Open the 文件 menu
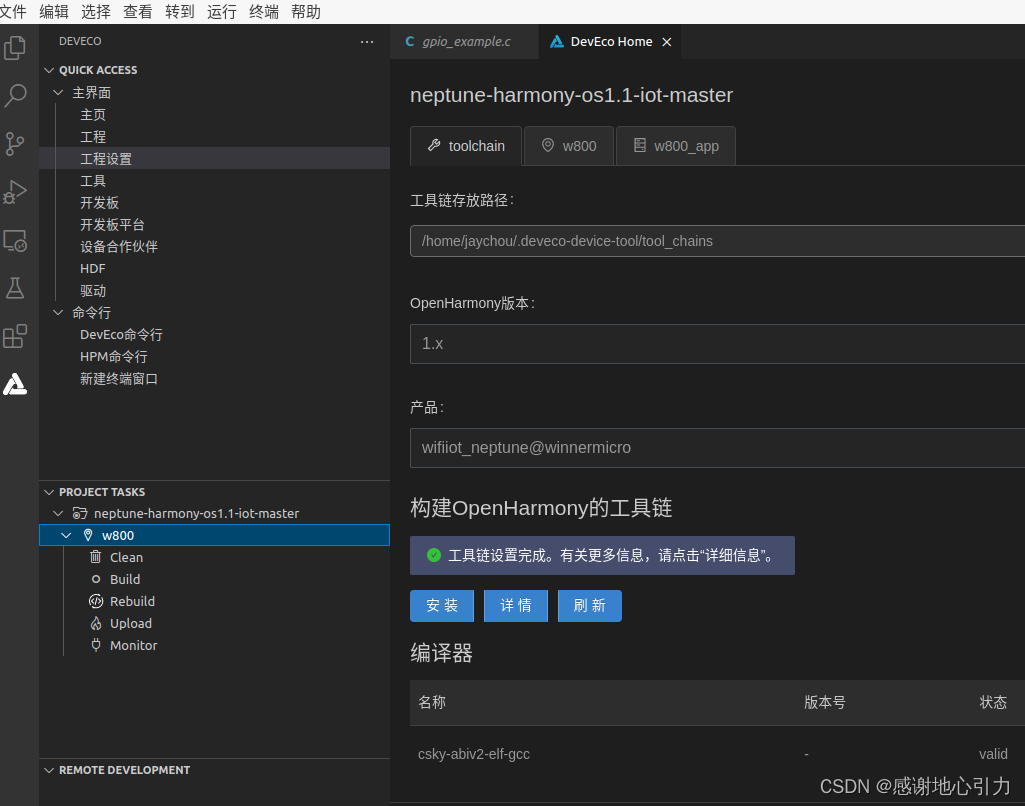Screen dimensions: 1025x806 [13, 12]
